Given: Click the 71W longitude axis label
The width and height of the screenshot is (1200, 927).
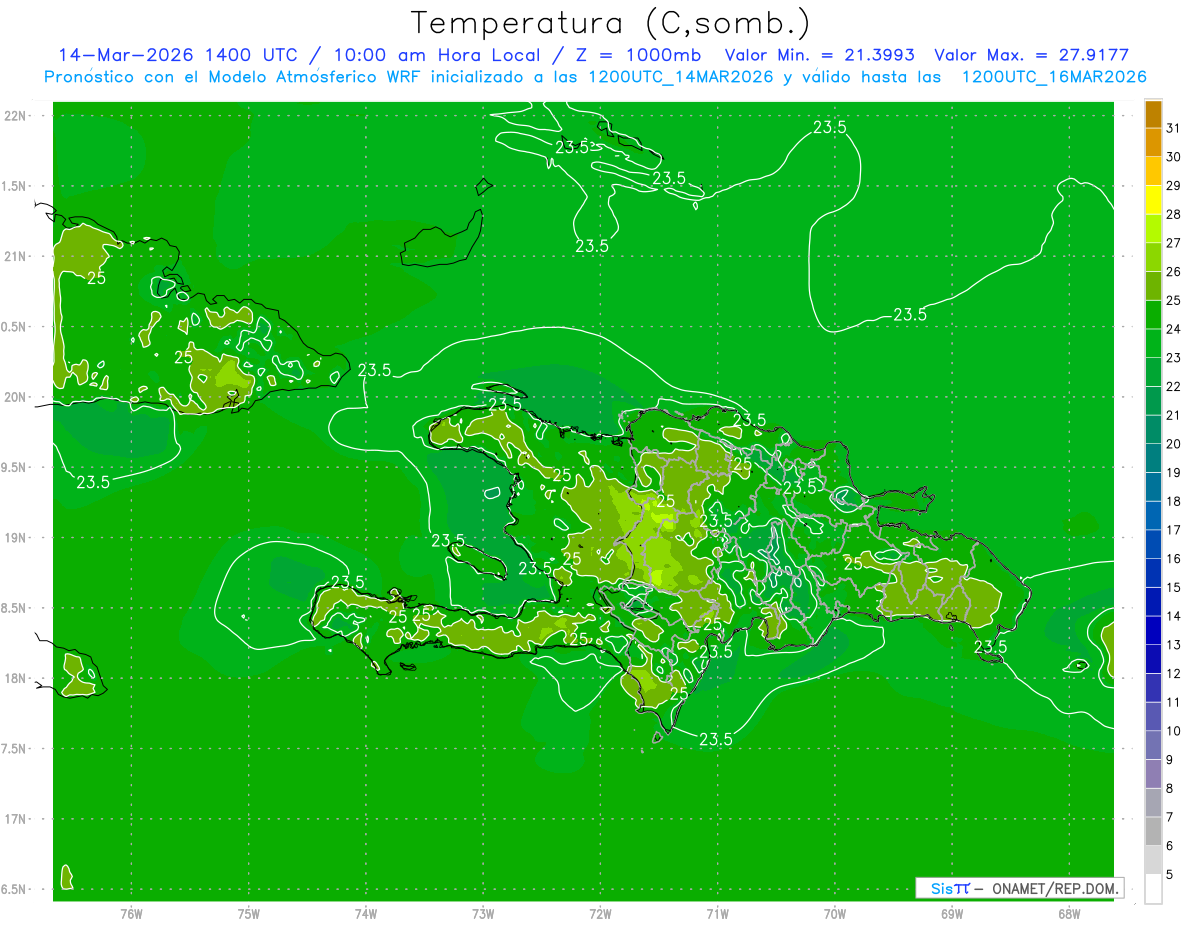Looking at the screenshot, I should point(717,913).
